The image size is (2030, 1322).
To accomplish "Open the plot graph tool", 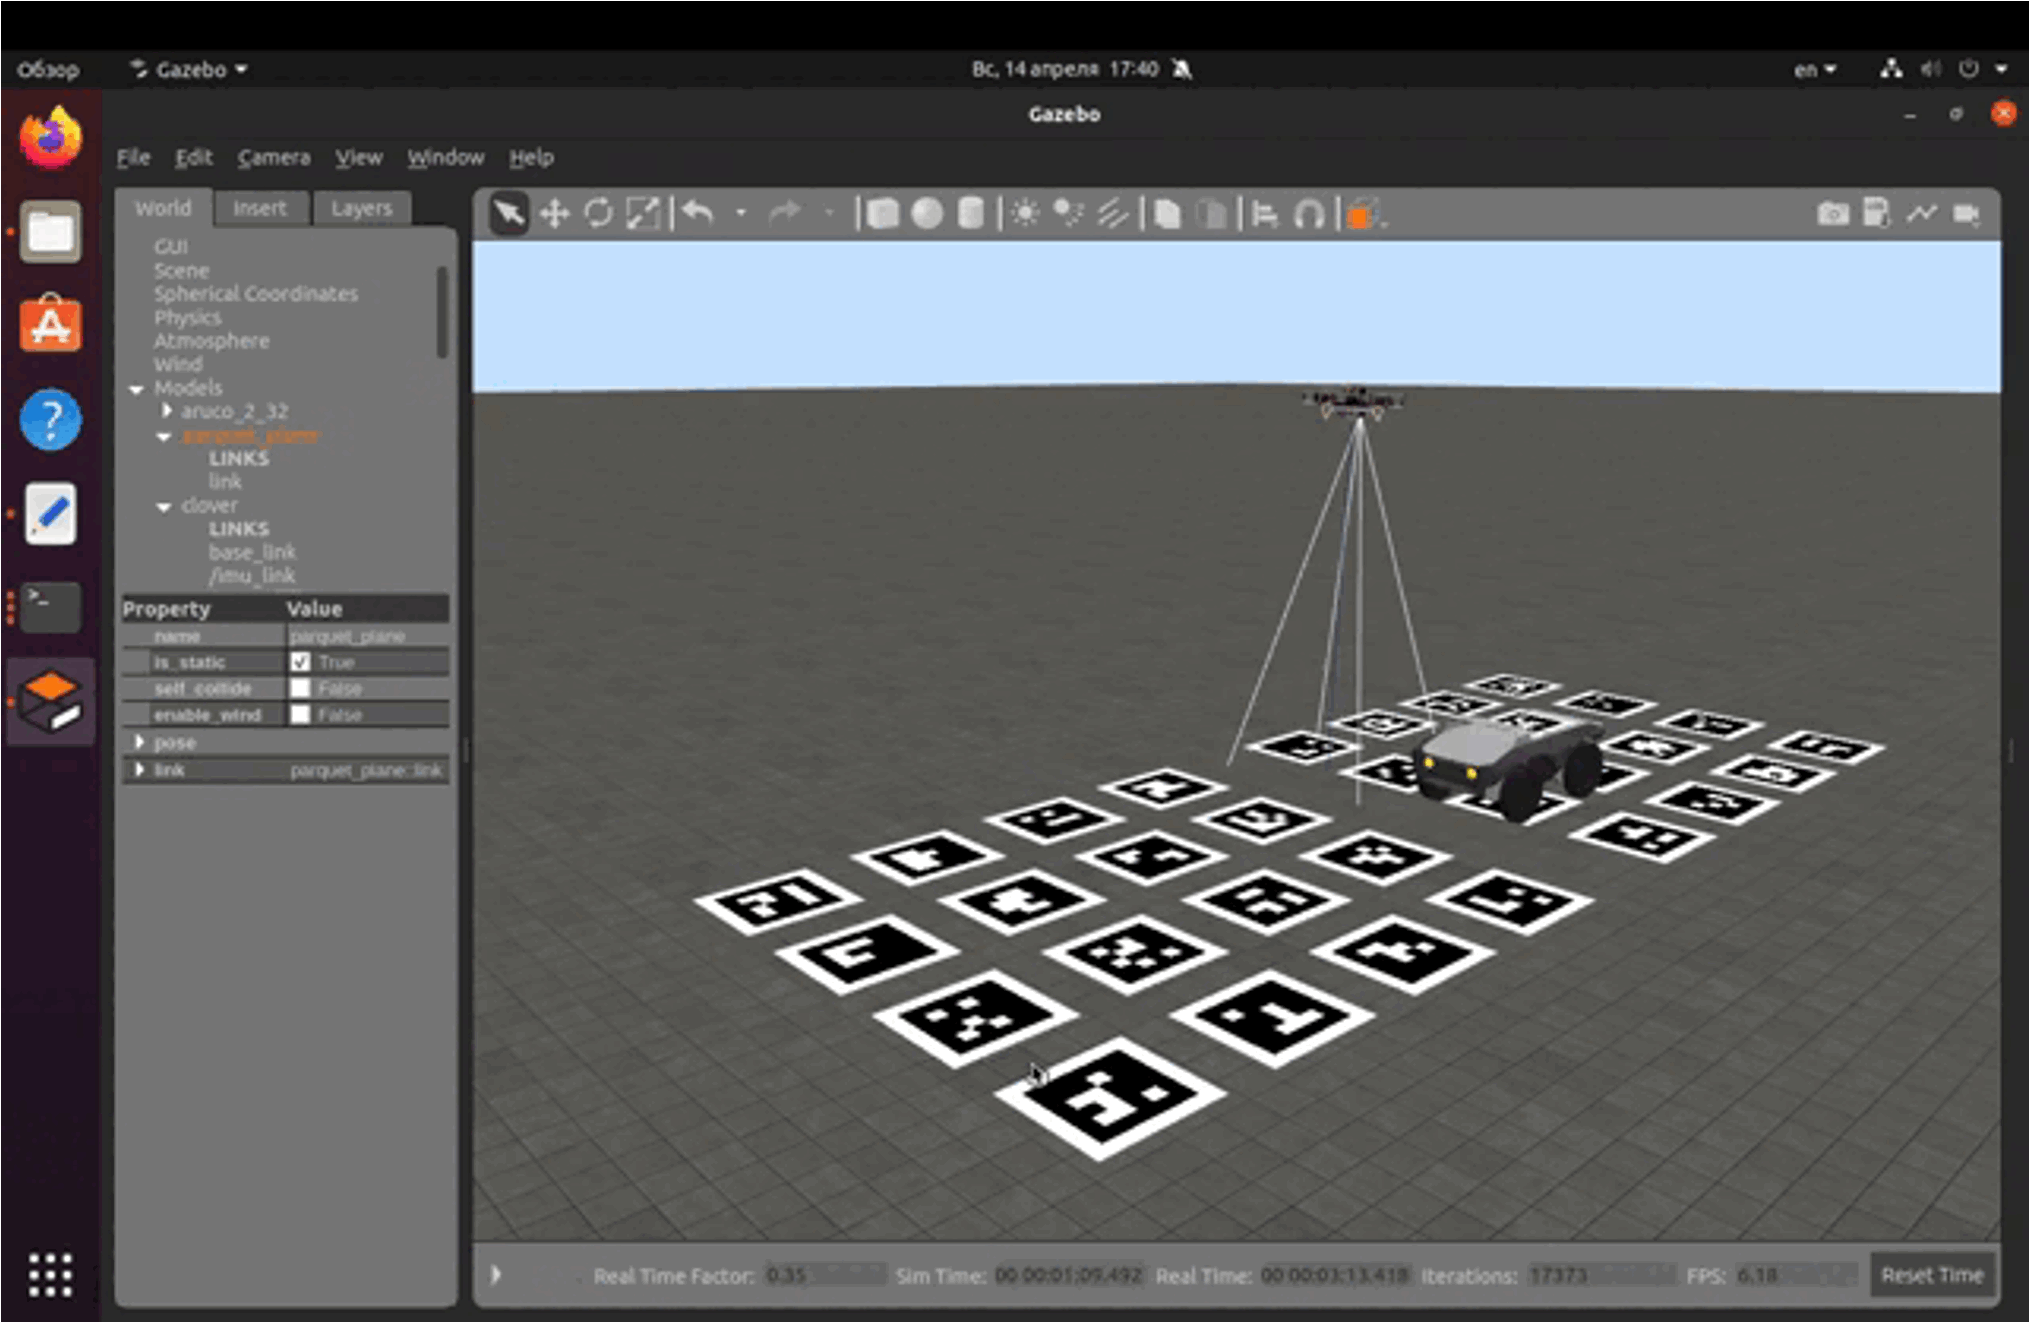I will point(1921,213).
